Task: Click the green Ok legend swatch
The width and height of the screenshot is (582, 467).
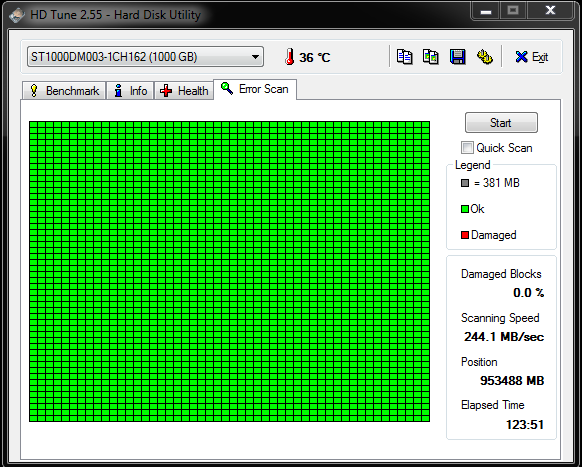Action: coord(465,209)
